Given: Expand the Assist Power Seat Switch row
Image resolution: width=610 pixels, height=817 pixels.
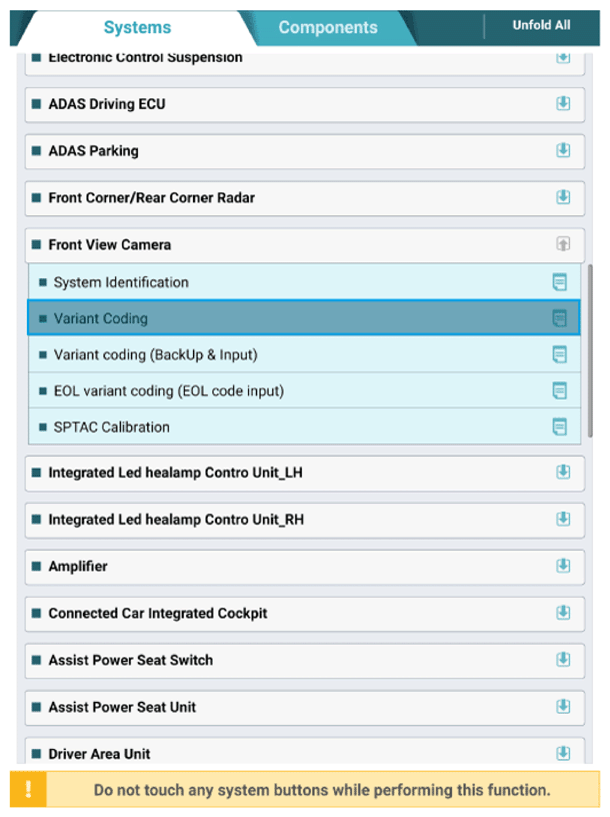Looking at the screenshot, I should 563,660.
